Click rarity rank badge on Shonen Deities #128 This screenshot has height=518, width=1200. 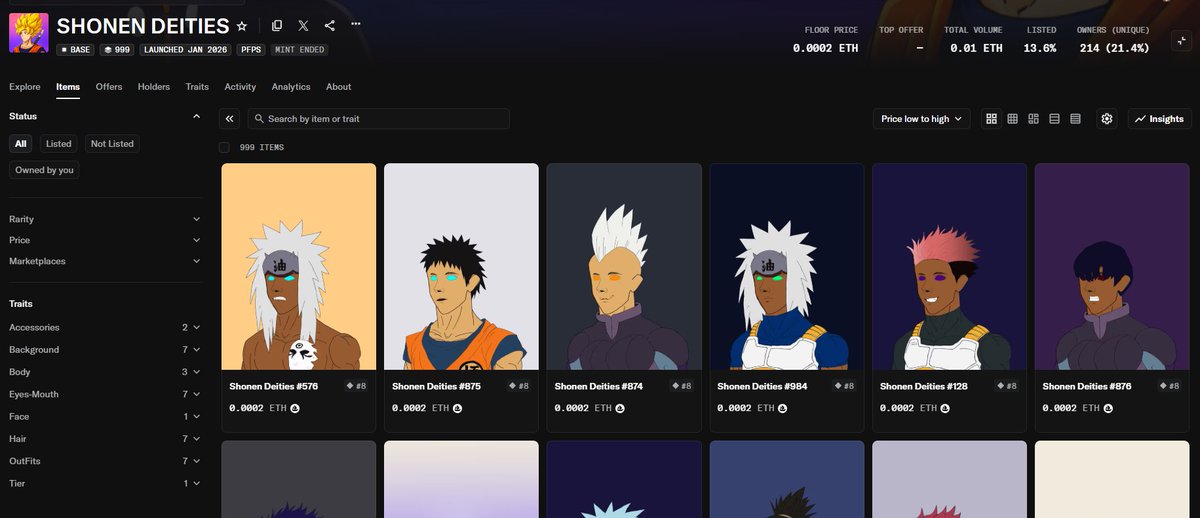point(1006,385)
